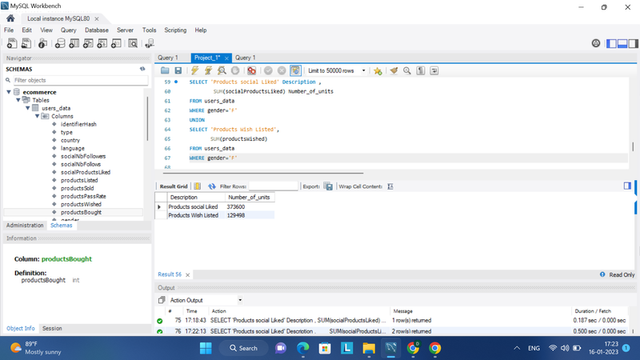Beautify query broom icon
Image resolution: width=640 pixels, height=360 pixels.
pyautogui.click(x=394, y=71)
